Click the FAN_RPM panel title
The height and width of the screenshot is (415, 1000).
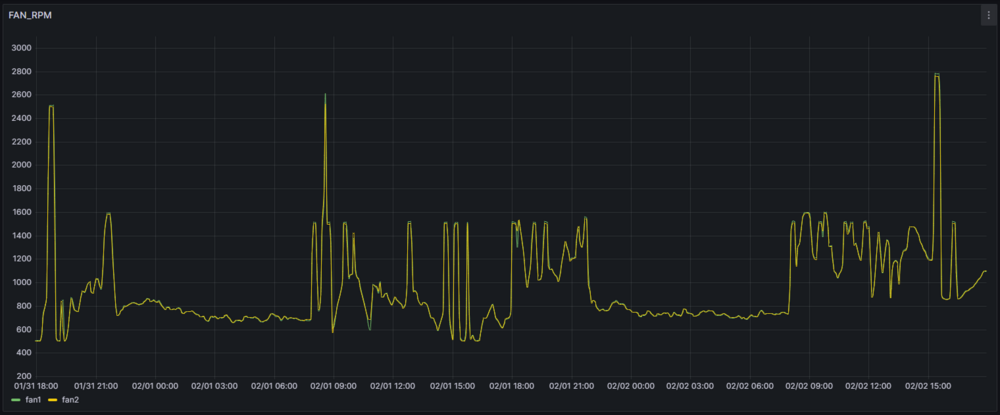(30, 15)
